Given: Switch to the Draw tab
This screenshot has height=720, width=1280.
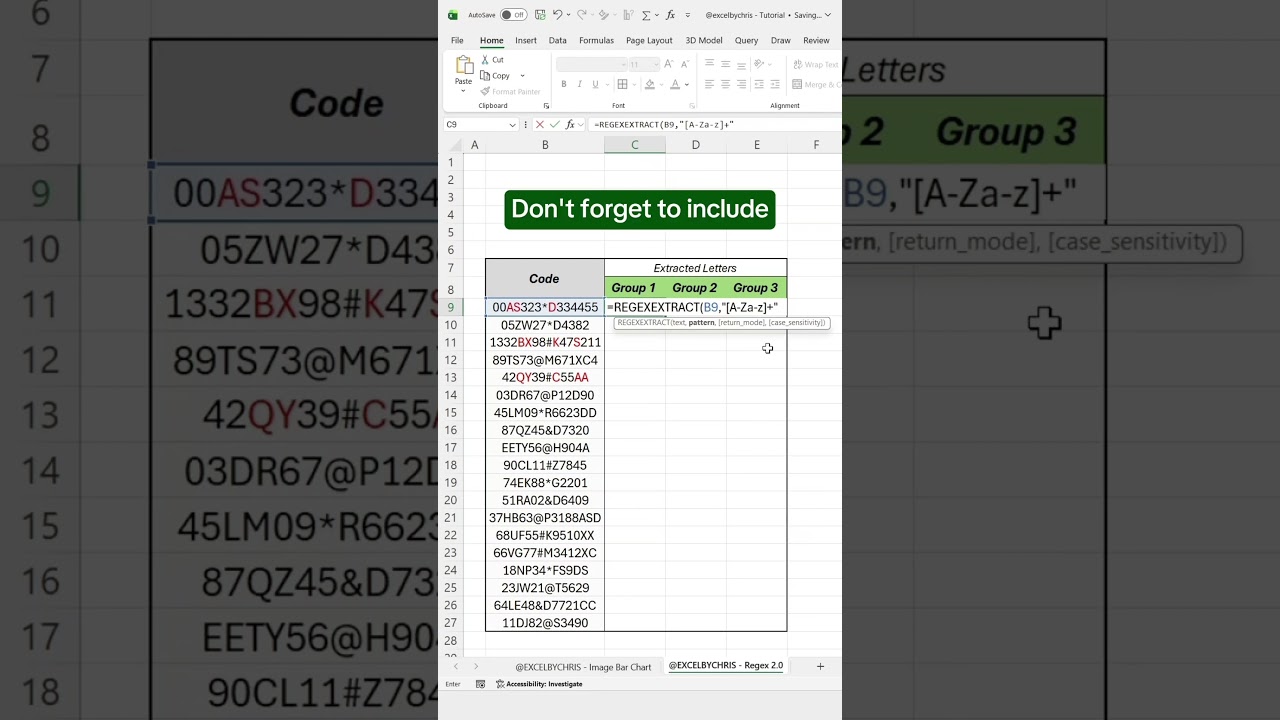Looking at the screenshot, I should tap(781, 40).
